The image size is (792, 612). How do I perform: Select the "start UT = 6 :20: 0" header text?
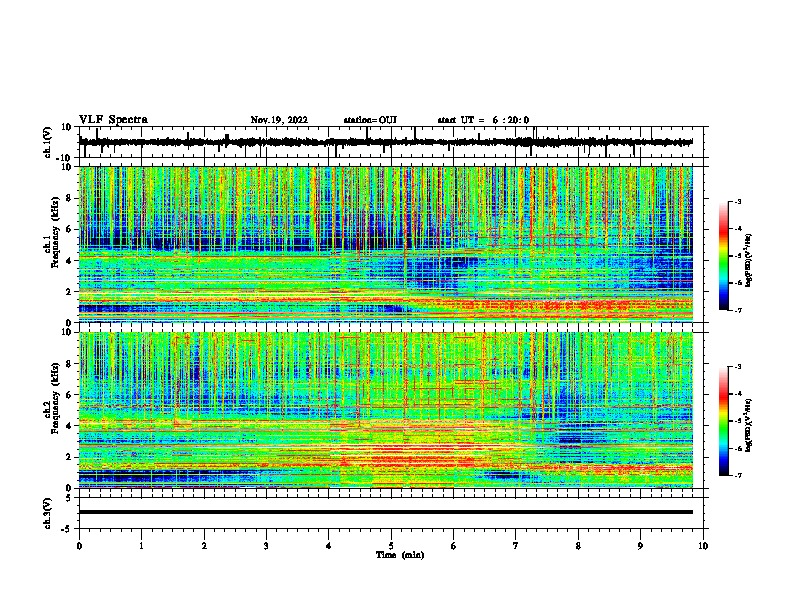483,120
